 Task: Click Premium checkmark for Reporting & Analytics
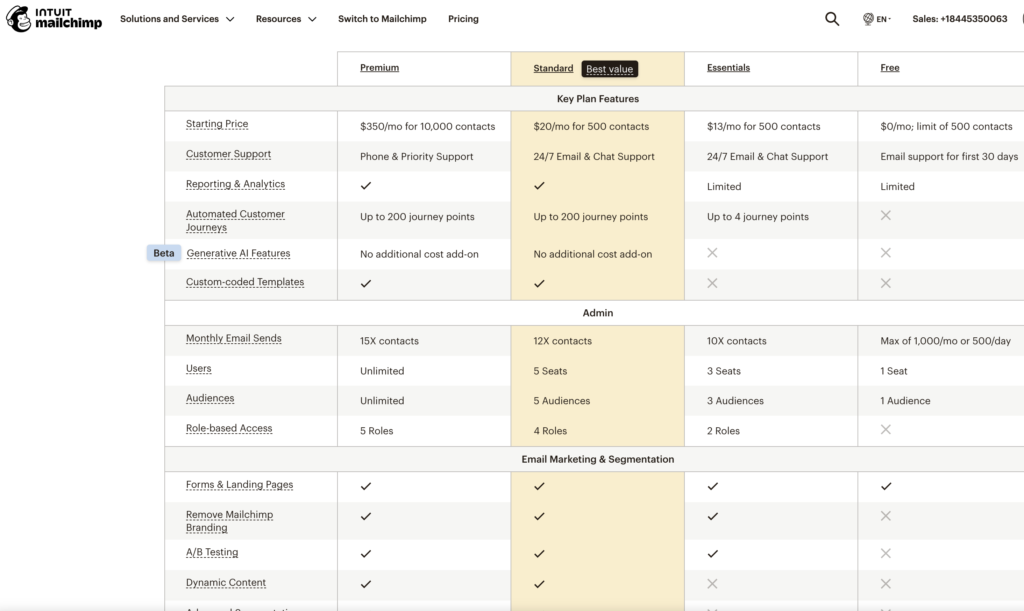[x=366, y=186]
